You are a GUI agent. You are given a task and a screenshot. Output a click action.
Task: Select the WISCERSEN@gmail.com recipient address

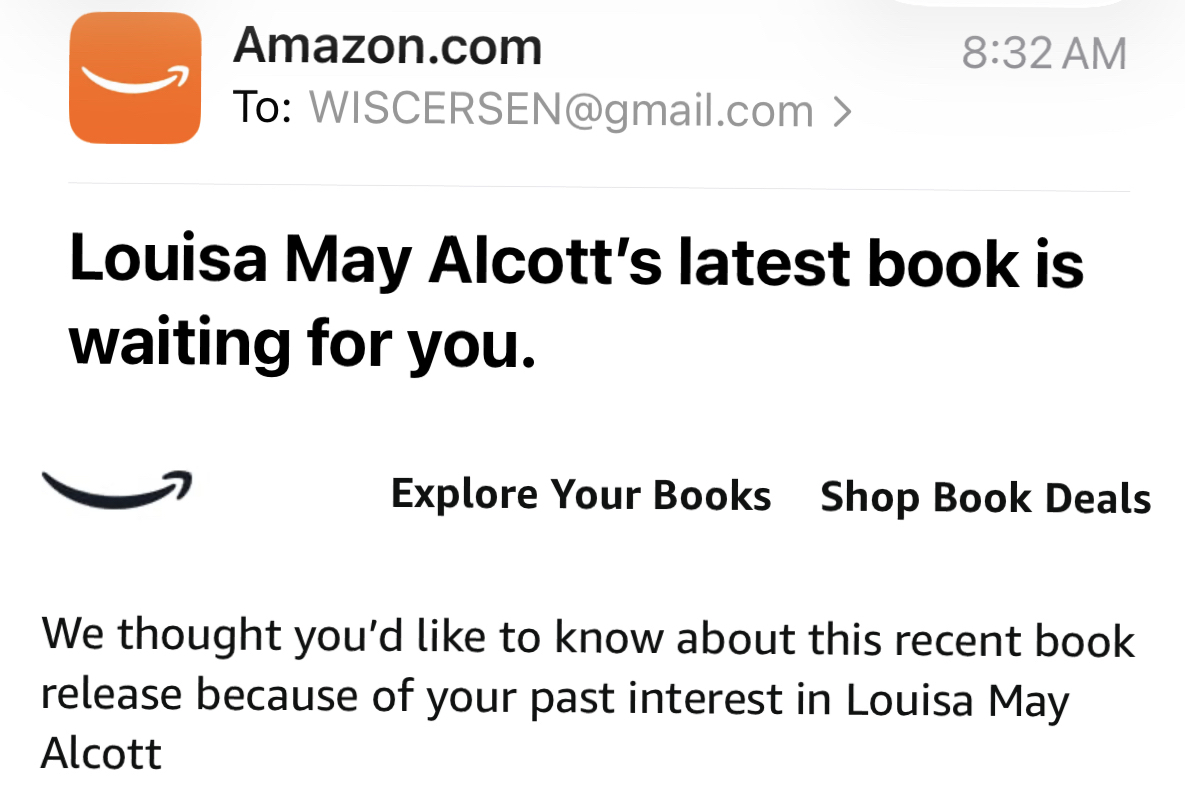(560, 111)
